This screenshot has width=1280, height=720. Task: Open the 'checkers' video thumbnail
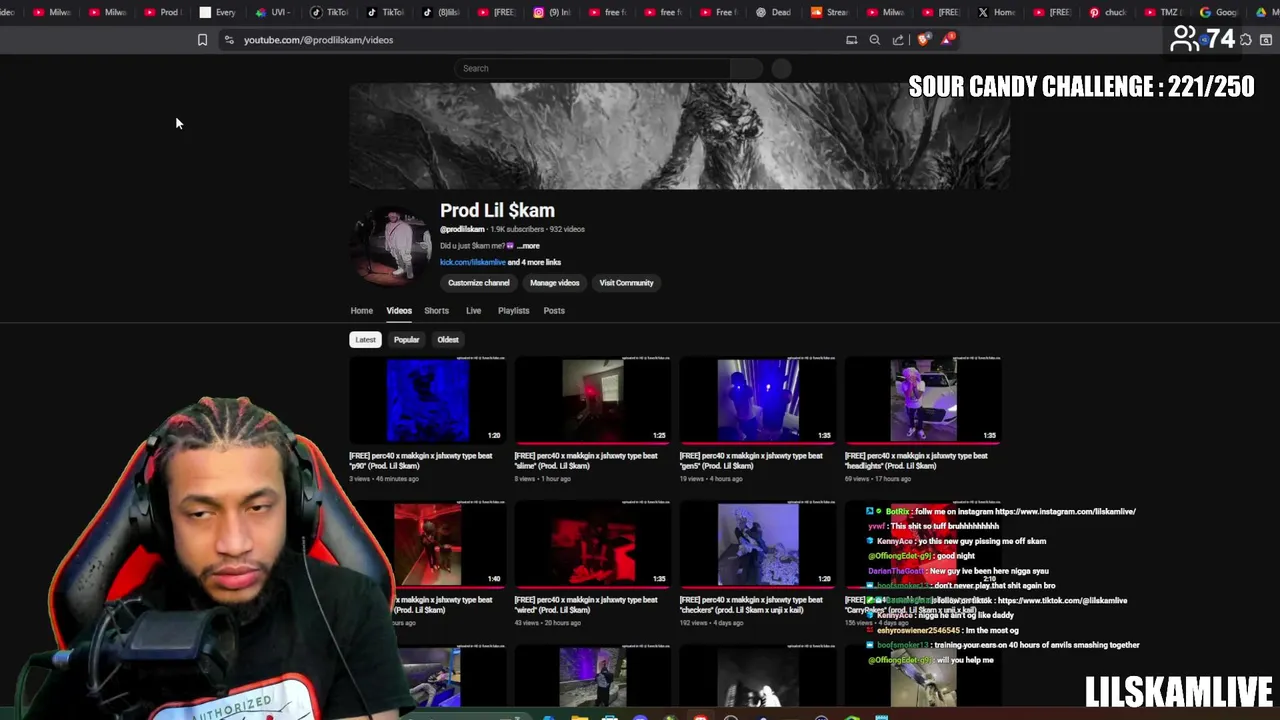point(757,544)
